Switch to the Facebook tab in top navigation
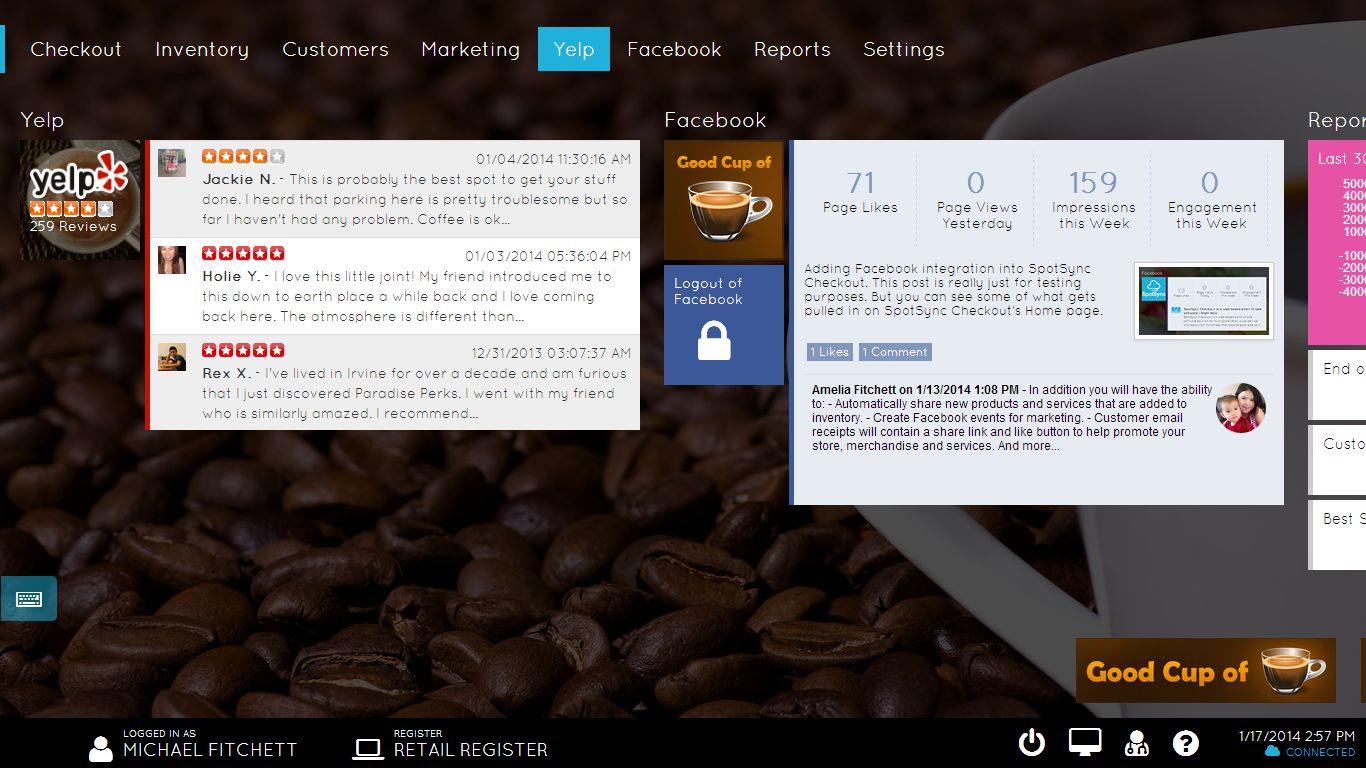The width and height of the screenshot is (1366, 768). click(x=674, y=49)
